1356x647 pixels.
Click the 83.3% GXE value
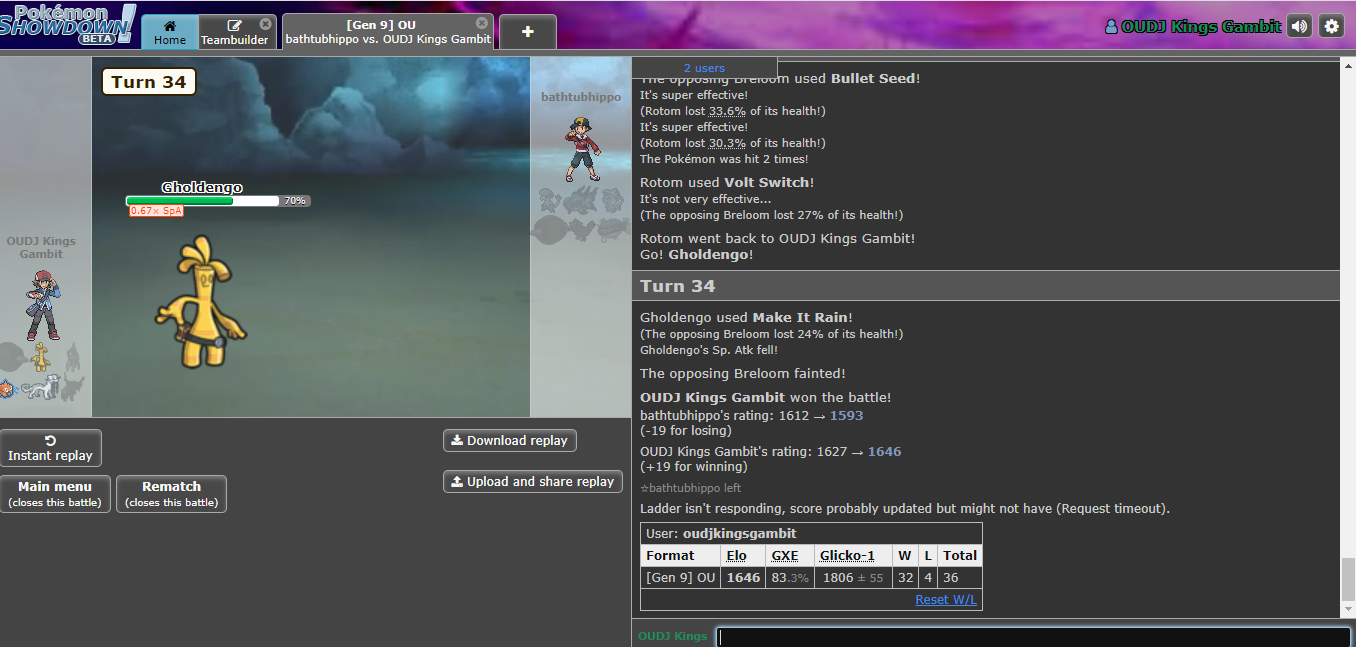point(789,577)
